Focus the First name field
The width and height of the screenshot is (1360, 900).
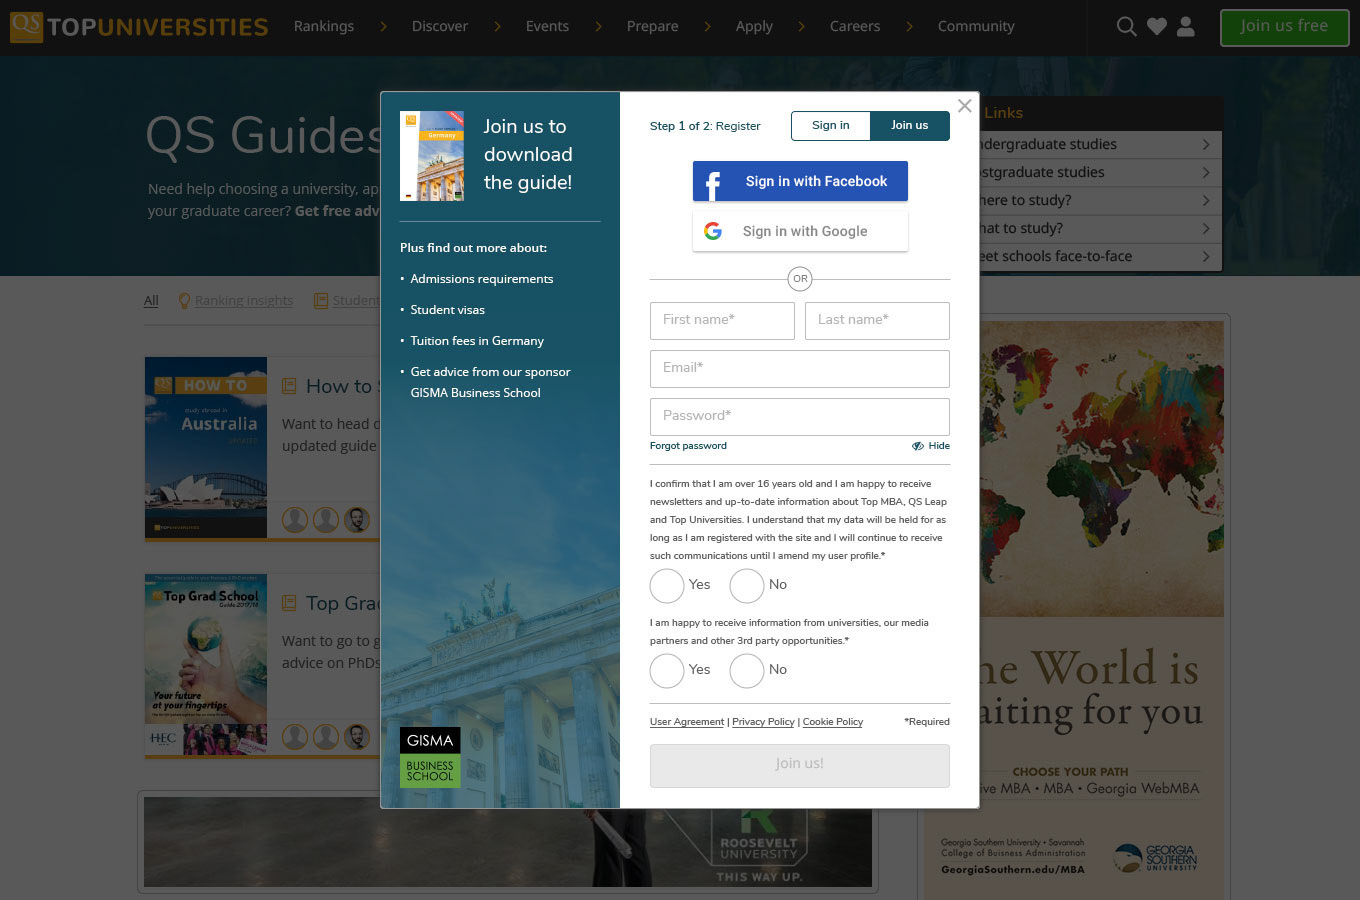click(x=722, y=320)
